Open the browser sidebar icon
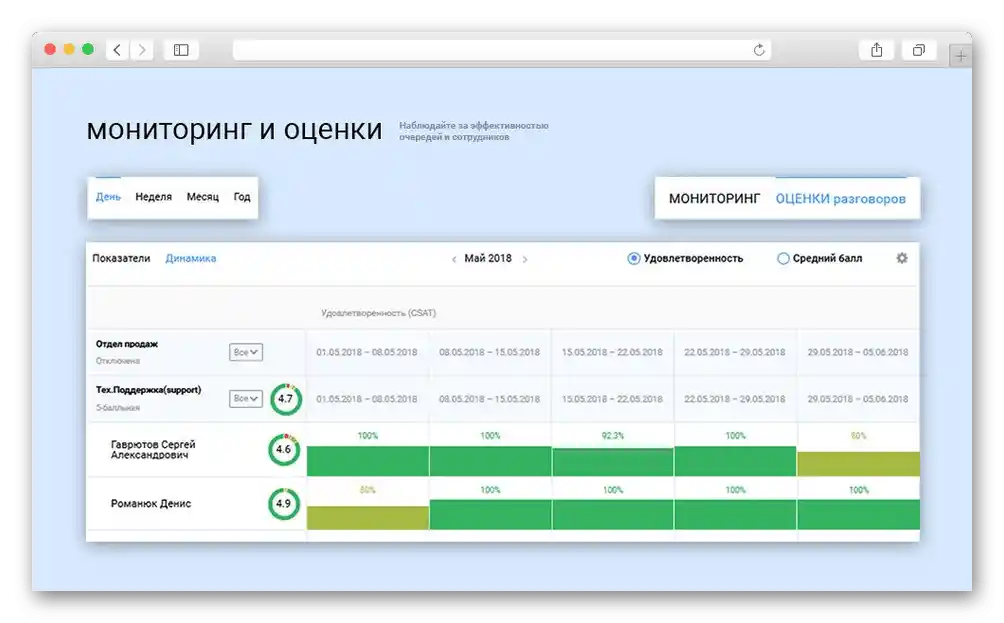Image resolution: width=1004 pixels, height=623 pixels. point(181,48)
